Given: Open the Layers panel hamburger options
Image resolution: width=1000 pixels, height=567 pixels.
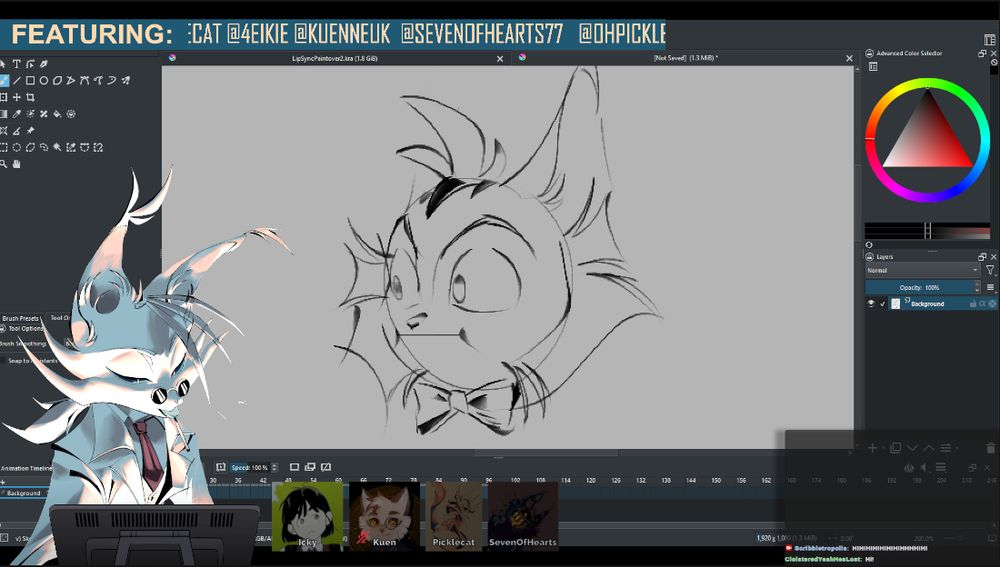Looking at the screenshot, I should coord(990,288).
